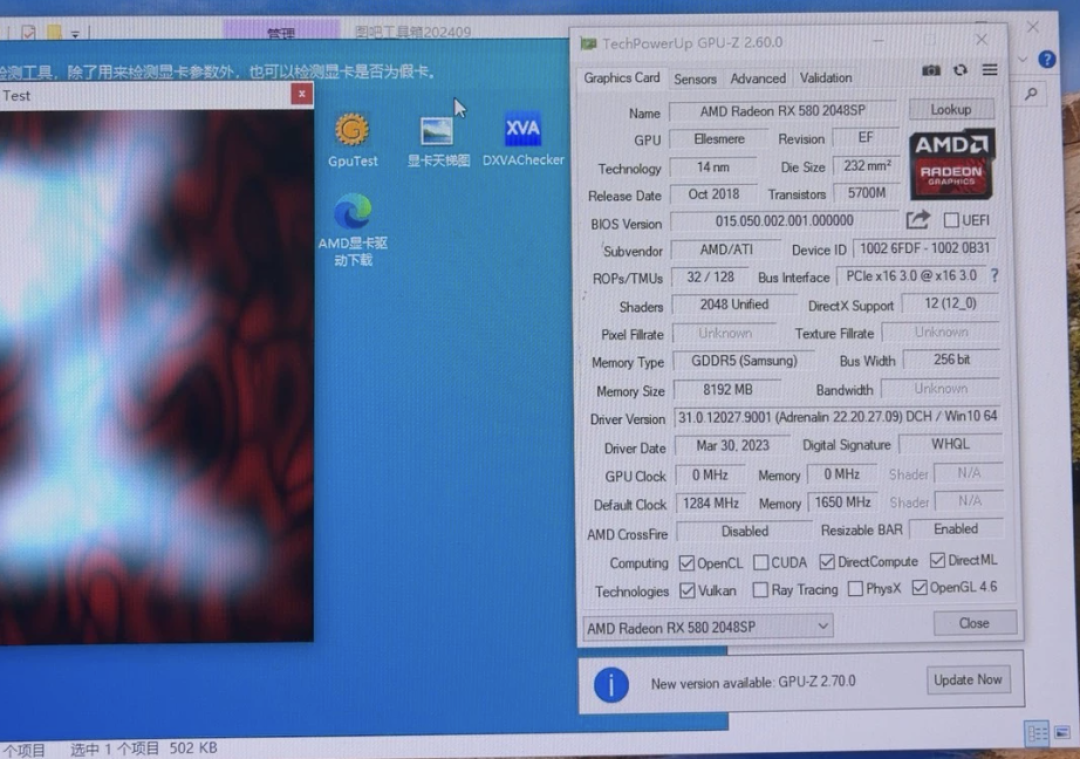Click the Driver Date Mar 30, 2023 value

pos(732,446)
